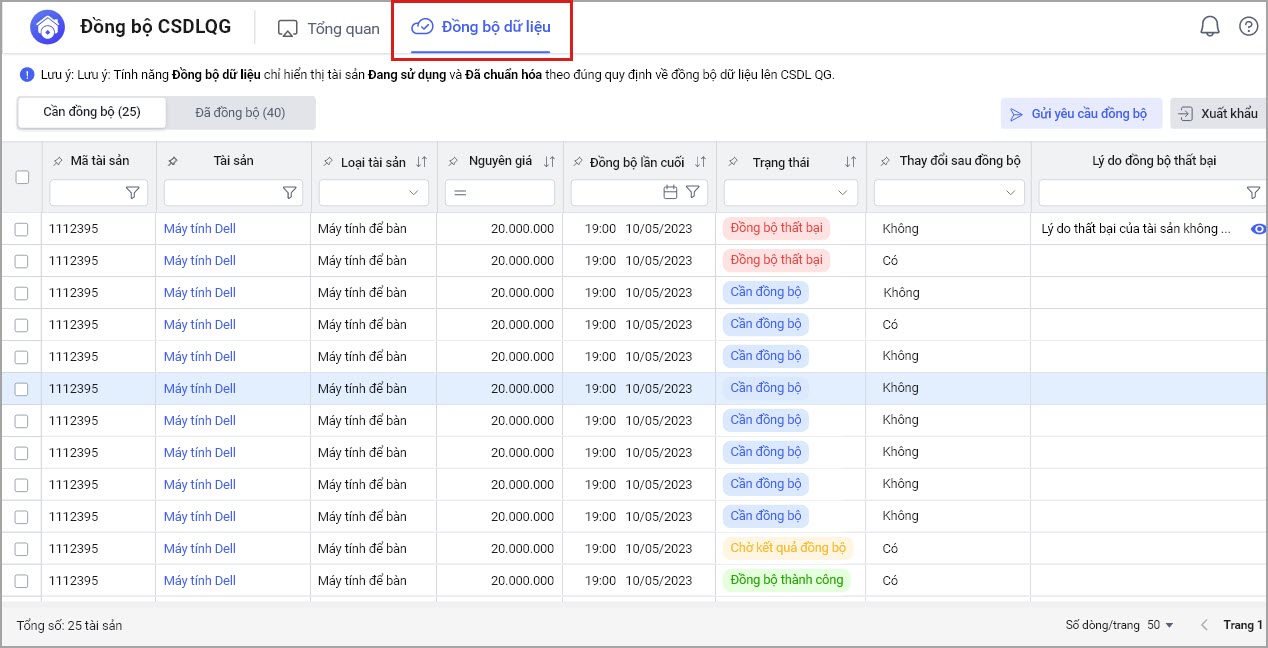
Task: Change rows per page dropdown showing 50
Action: coord(1160,625)
